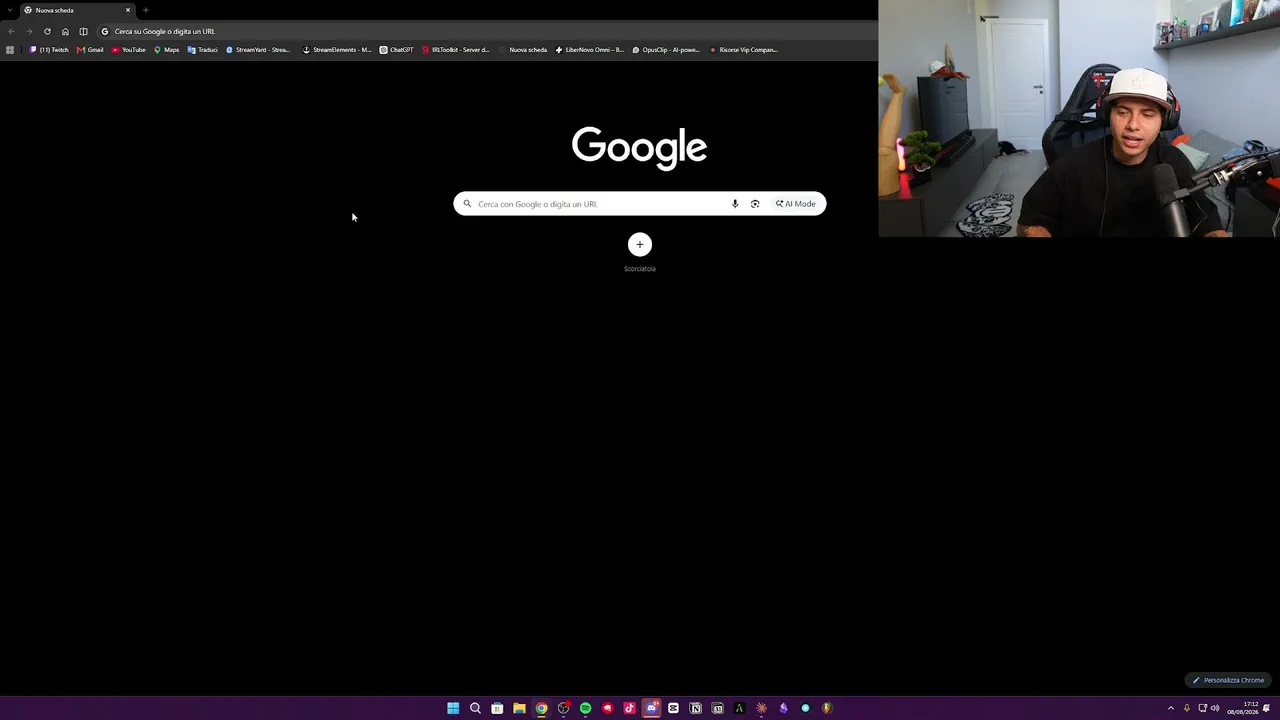Open the teal circle app in taskbar
This screenshot has width=1280, height=720.
(x=805, y=708)
